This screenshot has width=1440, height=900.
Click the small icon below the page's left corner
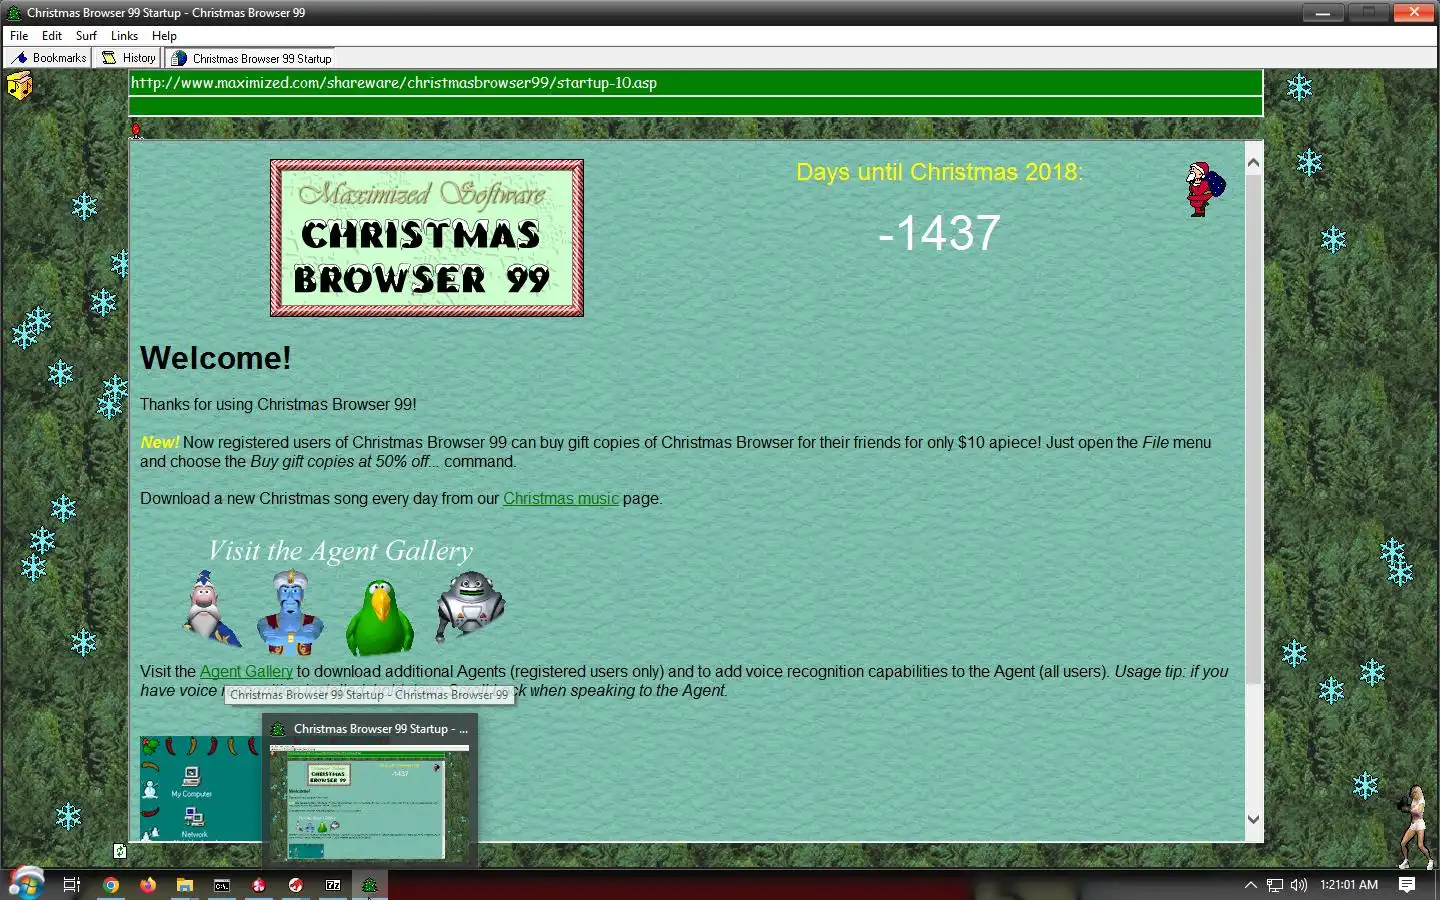pyautogui.click(x=120, y=851)
